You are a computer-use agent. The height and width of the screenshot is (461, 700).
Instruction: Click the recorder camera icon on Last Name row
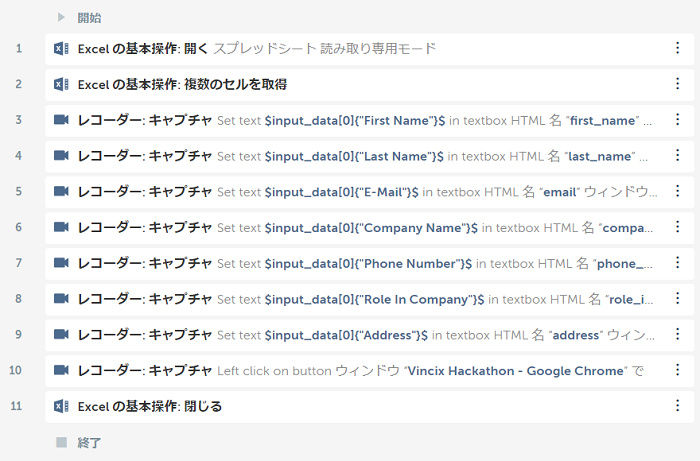pyautogui.click(x=61, y=155)
